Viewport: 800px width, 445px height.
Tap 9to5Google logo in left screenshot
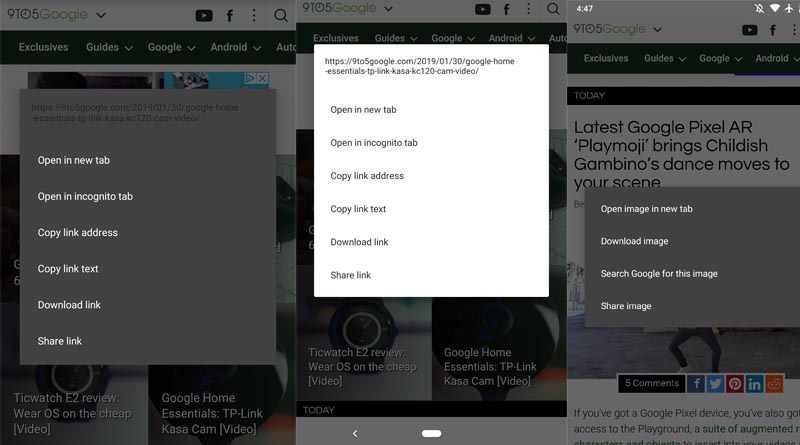click(x=47, y=15)
